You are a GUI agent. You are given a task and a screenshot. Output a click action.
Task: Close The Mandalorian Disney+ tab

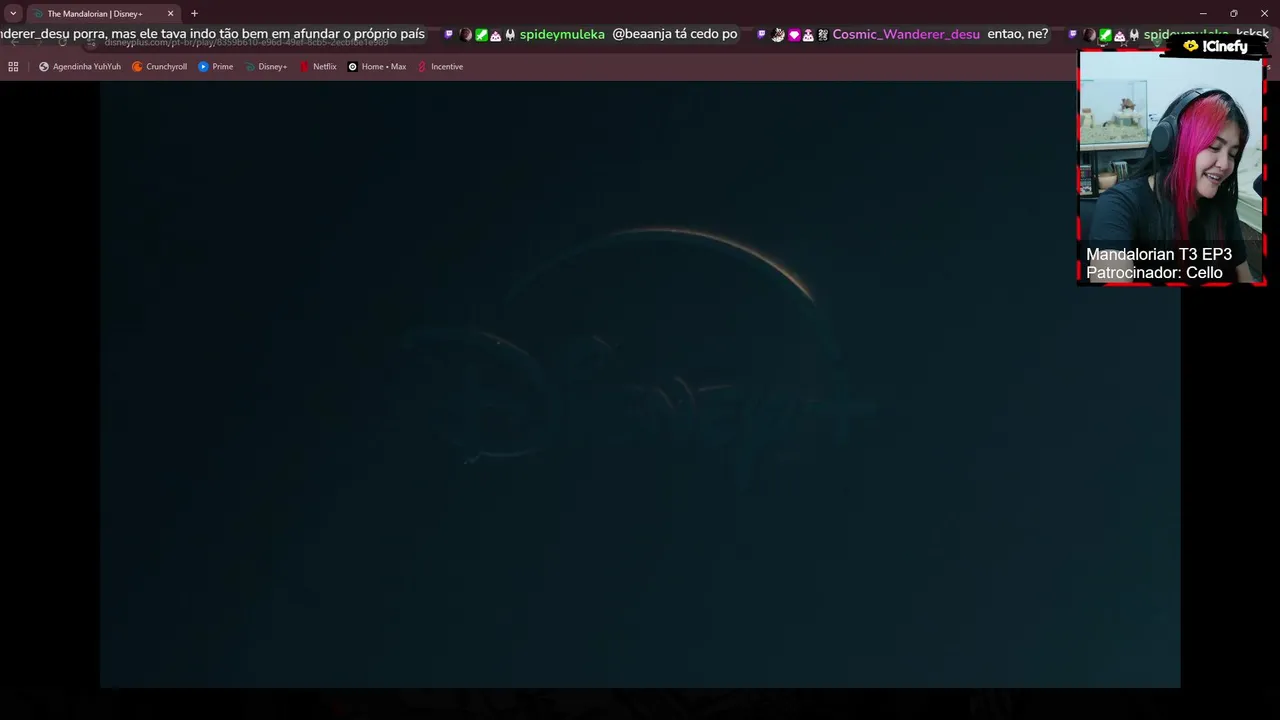pos(170,13)
